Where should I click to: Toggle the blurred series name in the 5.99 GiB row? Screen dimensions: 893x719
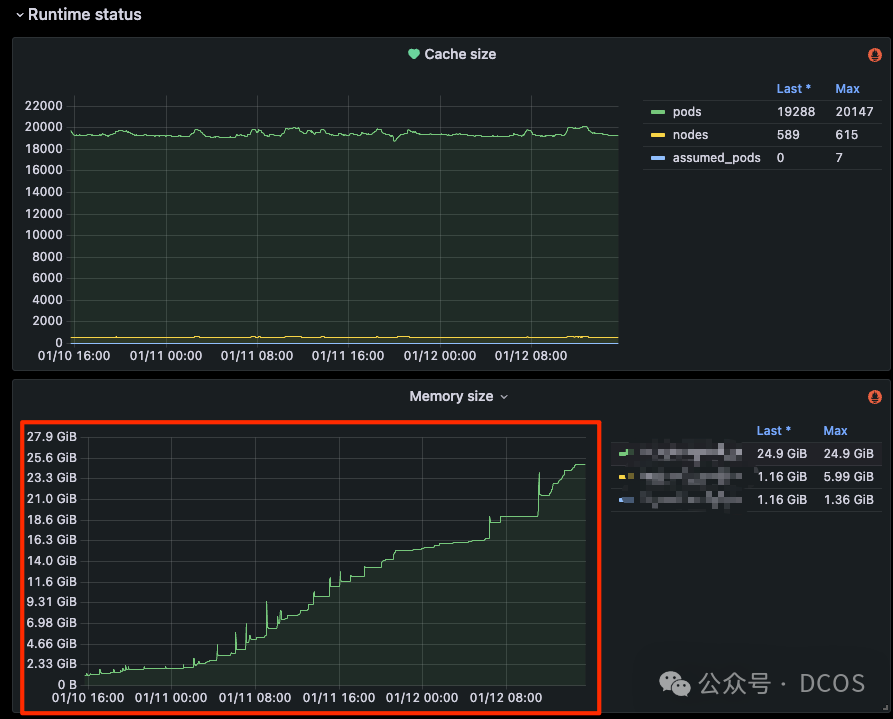click(691, 476)
